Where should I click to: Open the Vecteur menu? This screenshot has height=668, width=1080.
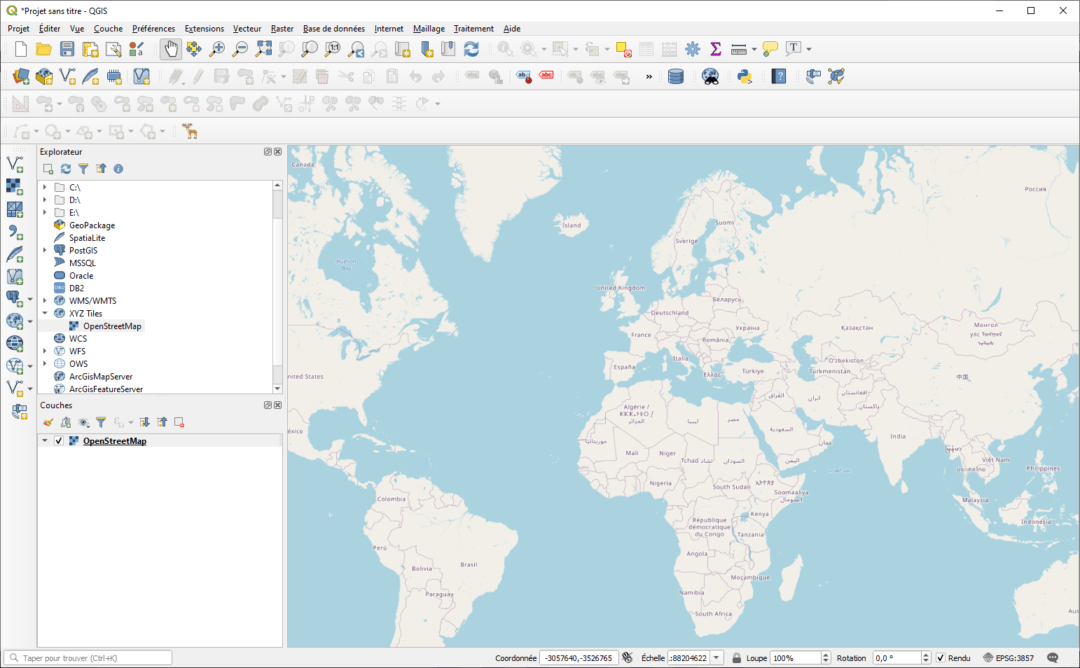point(246,29)
